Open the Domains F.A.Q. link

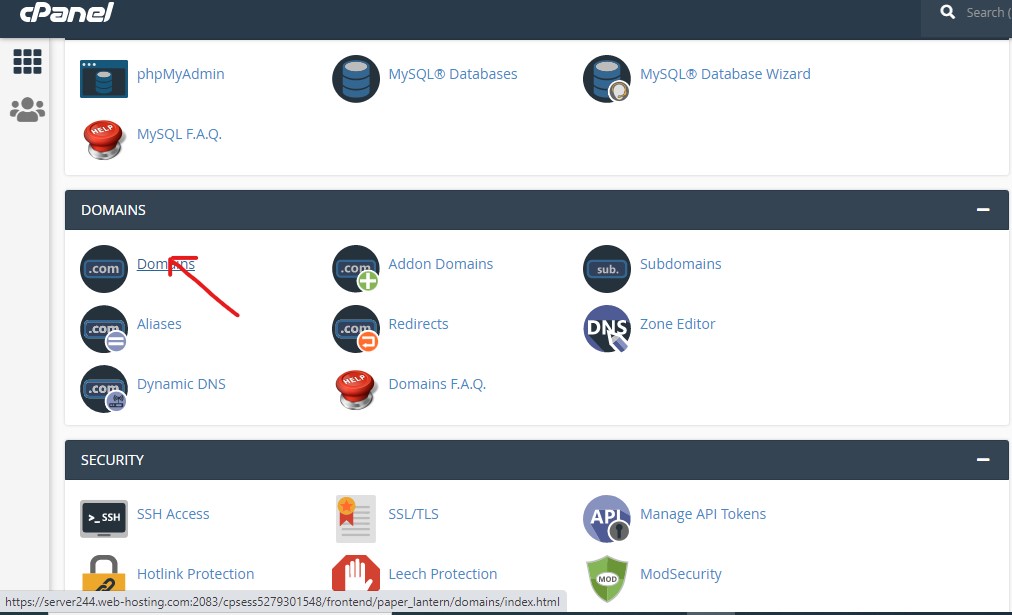437,384
